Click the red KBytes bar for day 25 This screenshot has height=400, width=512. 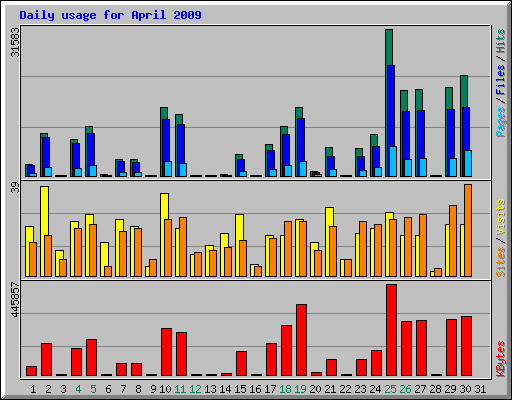tap(391, 330)
